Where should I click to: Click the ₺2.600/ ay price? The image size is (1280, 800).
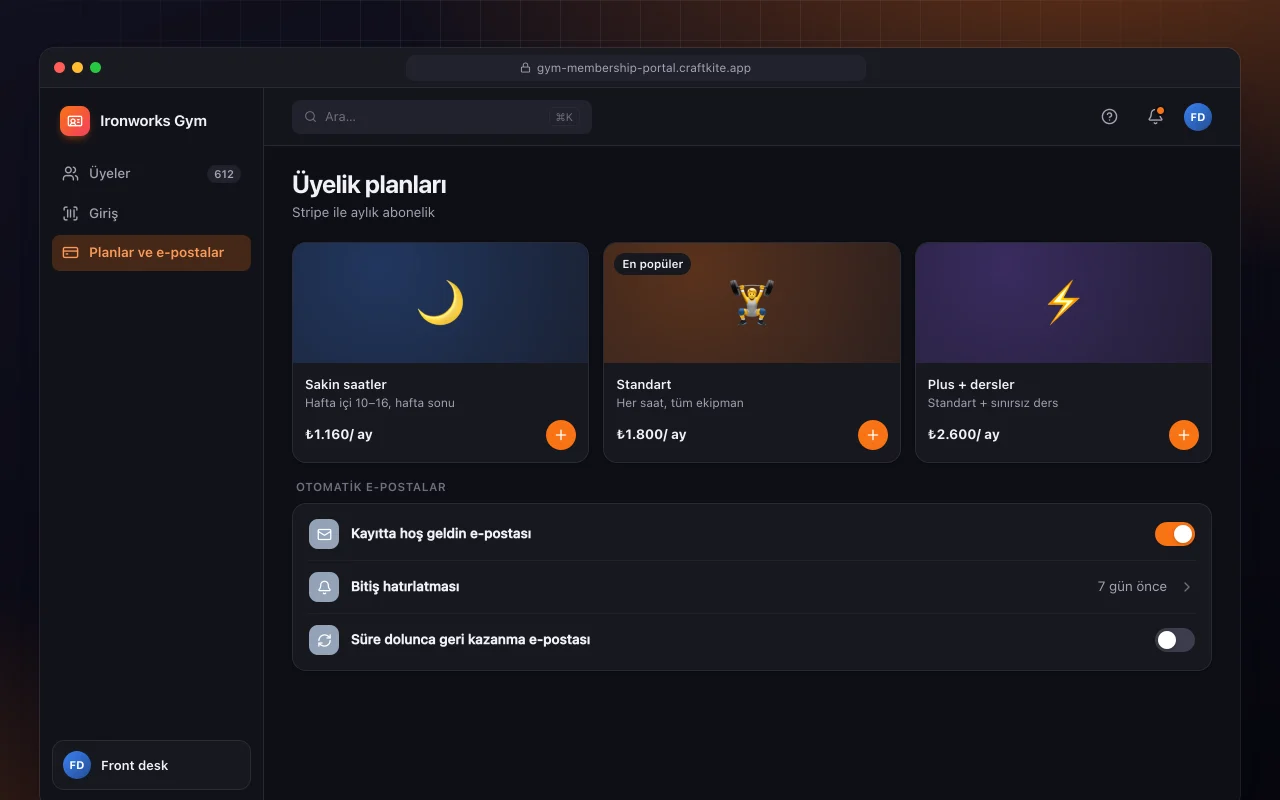[x=963, y=435]
